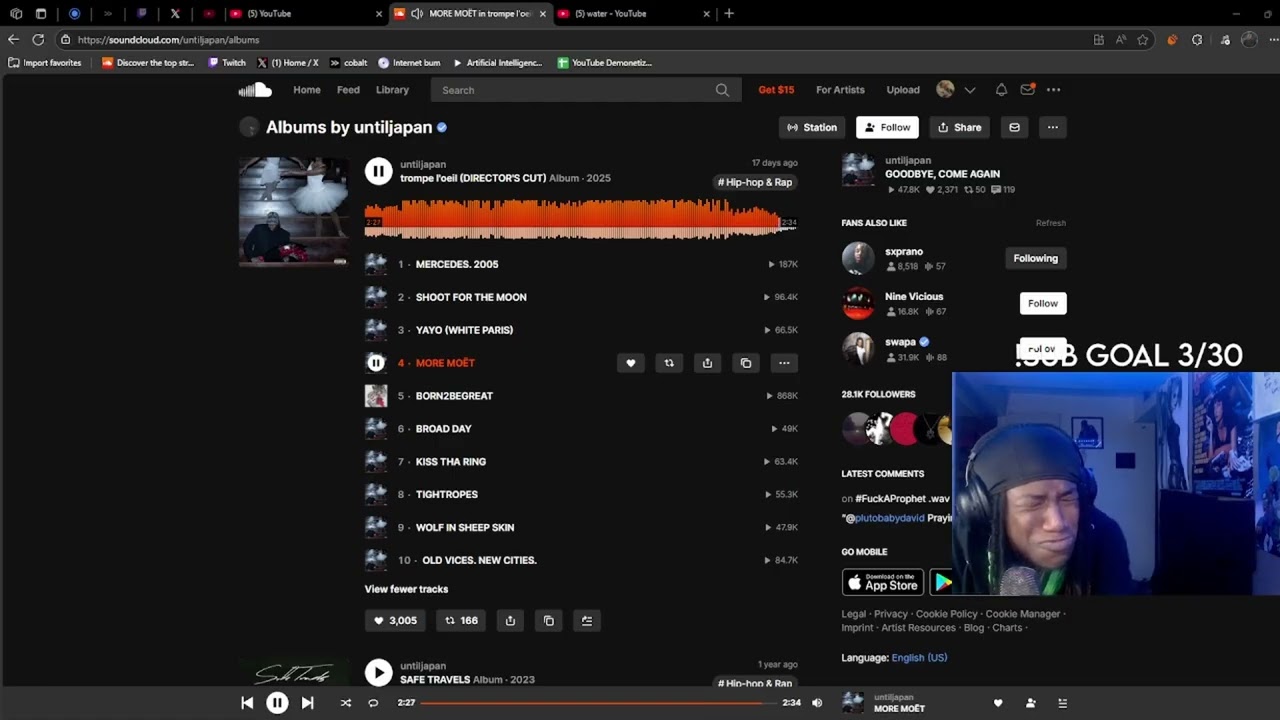Skip to the next track in player bar
1280x720 pixels.
307,703
